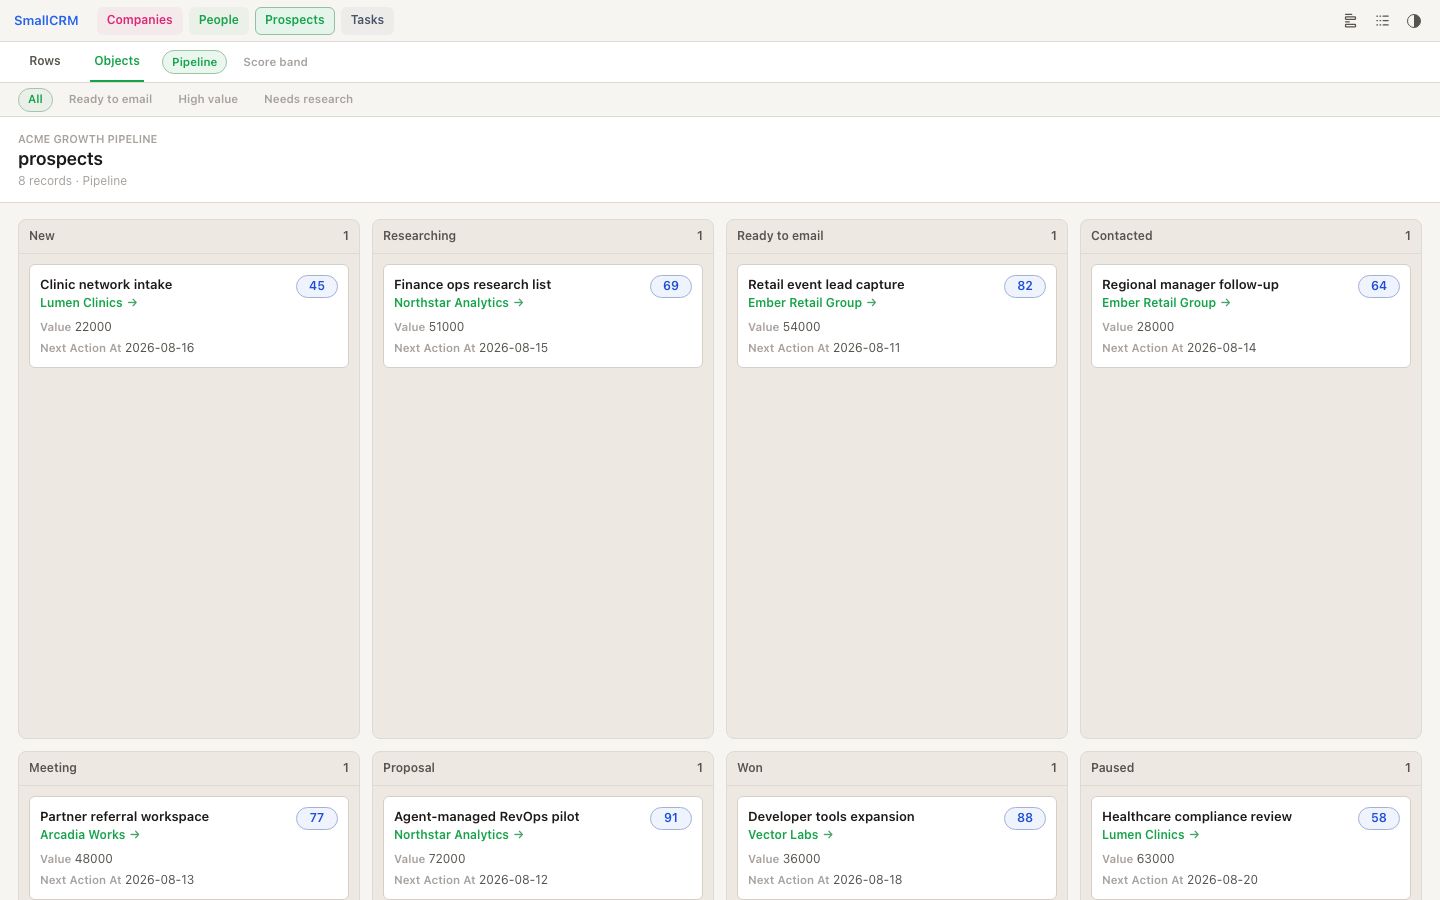Click score badge 82 on Retail event card
Screen dimensions: 1440x900
pyautogui.click(x=1025, y=286)
